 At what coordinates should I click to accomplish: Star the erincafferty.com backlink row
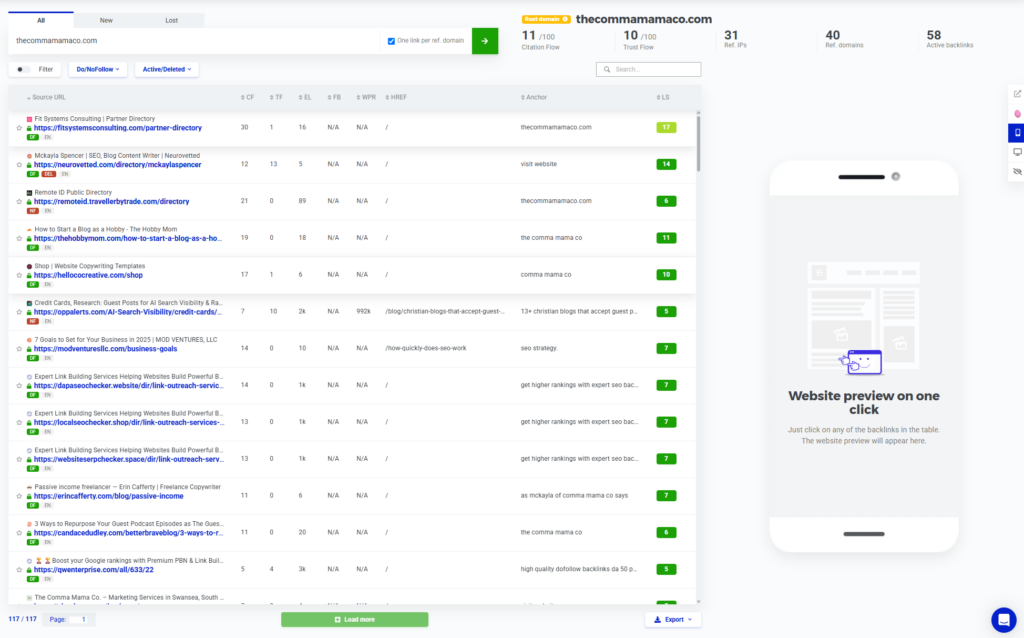[x=19, y=496]
